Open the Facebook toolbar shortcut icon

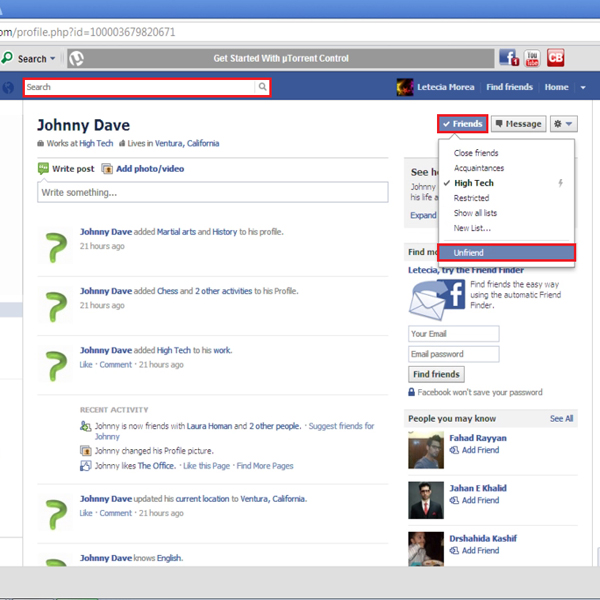point(509,58)
